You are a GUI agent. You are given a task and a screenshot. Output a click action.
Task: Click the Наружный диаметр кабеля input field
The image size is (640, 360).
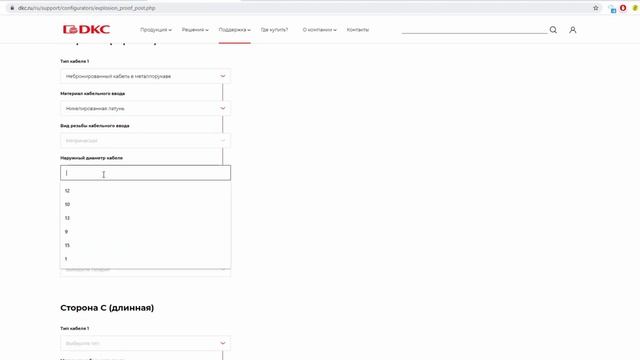145,173
